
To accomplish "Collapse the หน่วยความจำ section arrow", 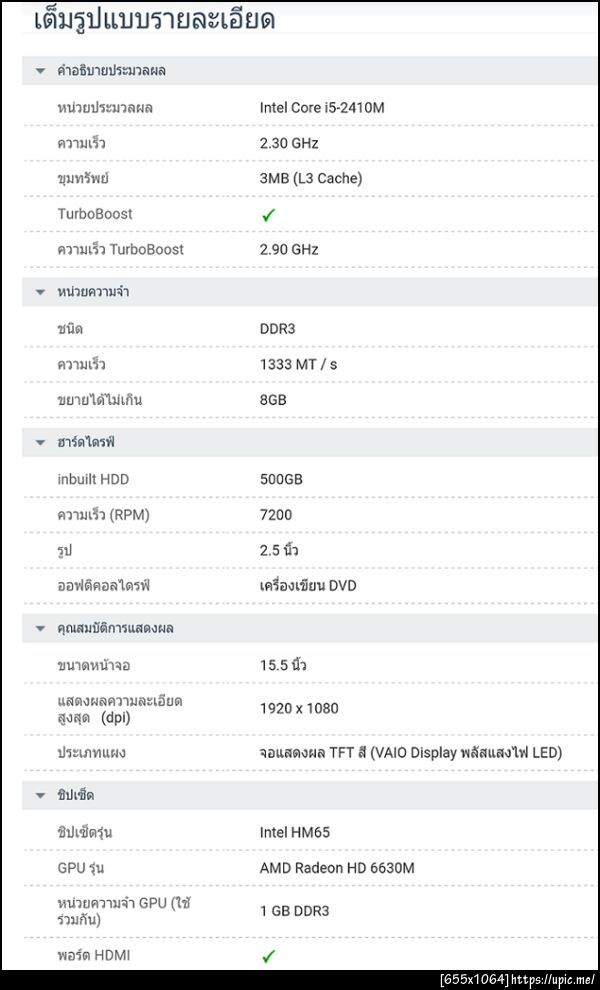I will point(41,292).
